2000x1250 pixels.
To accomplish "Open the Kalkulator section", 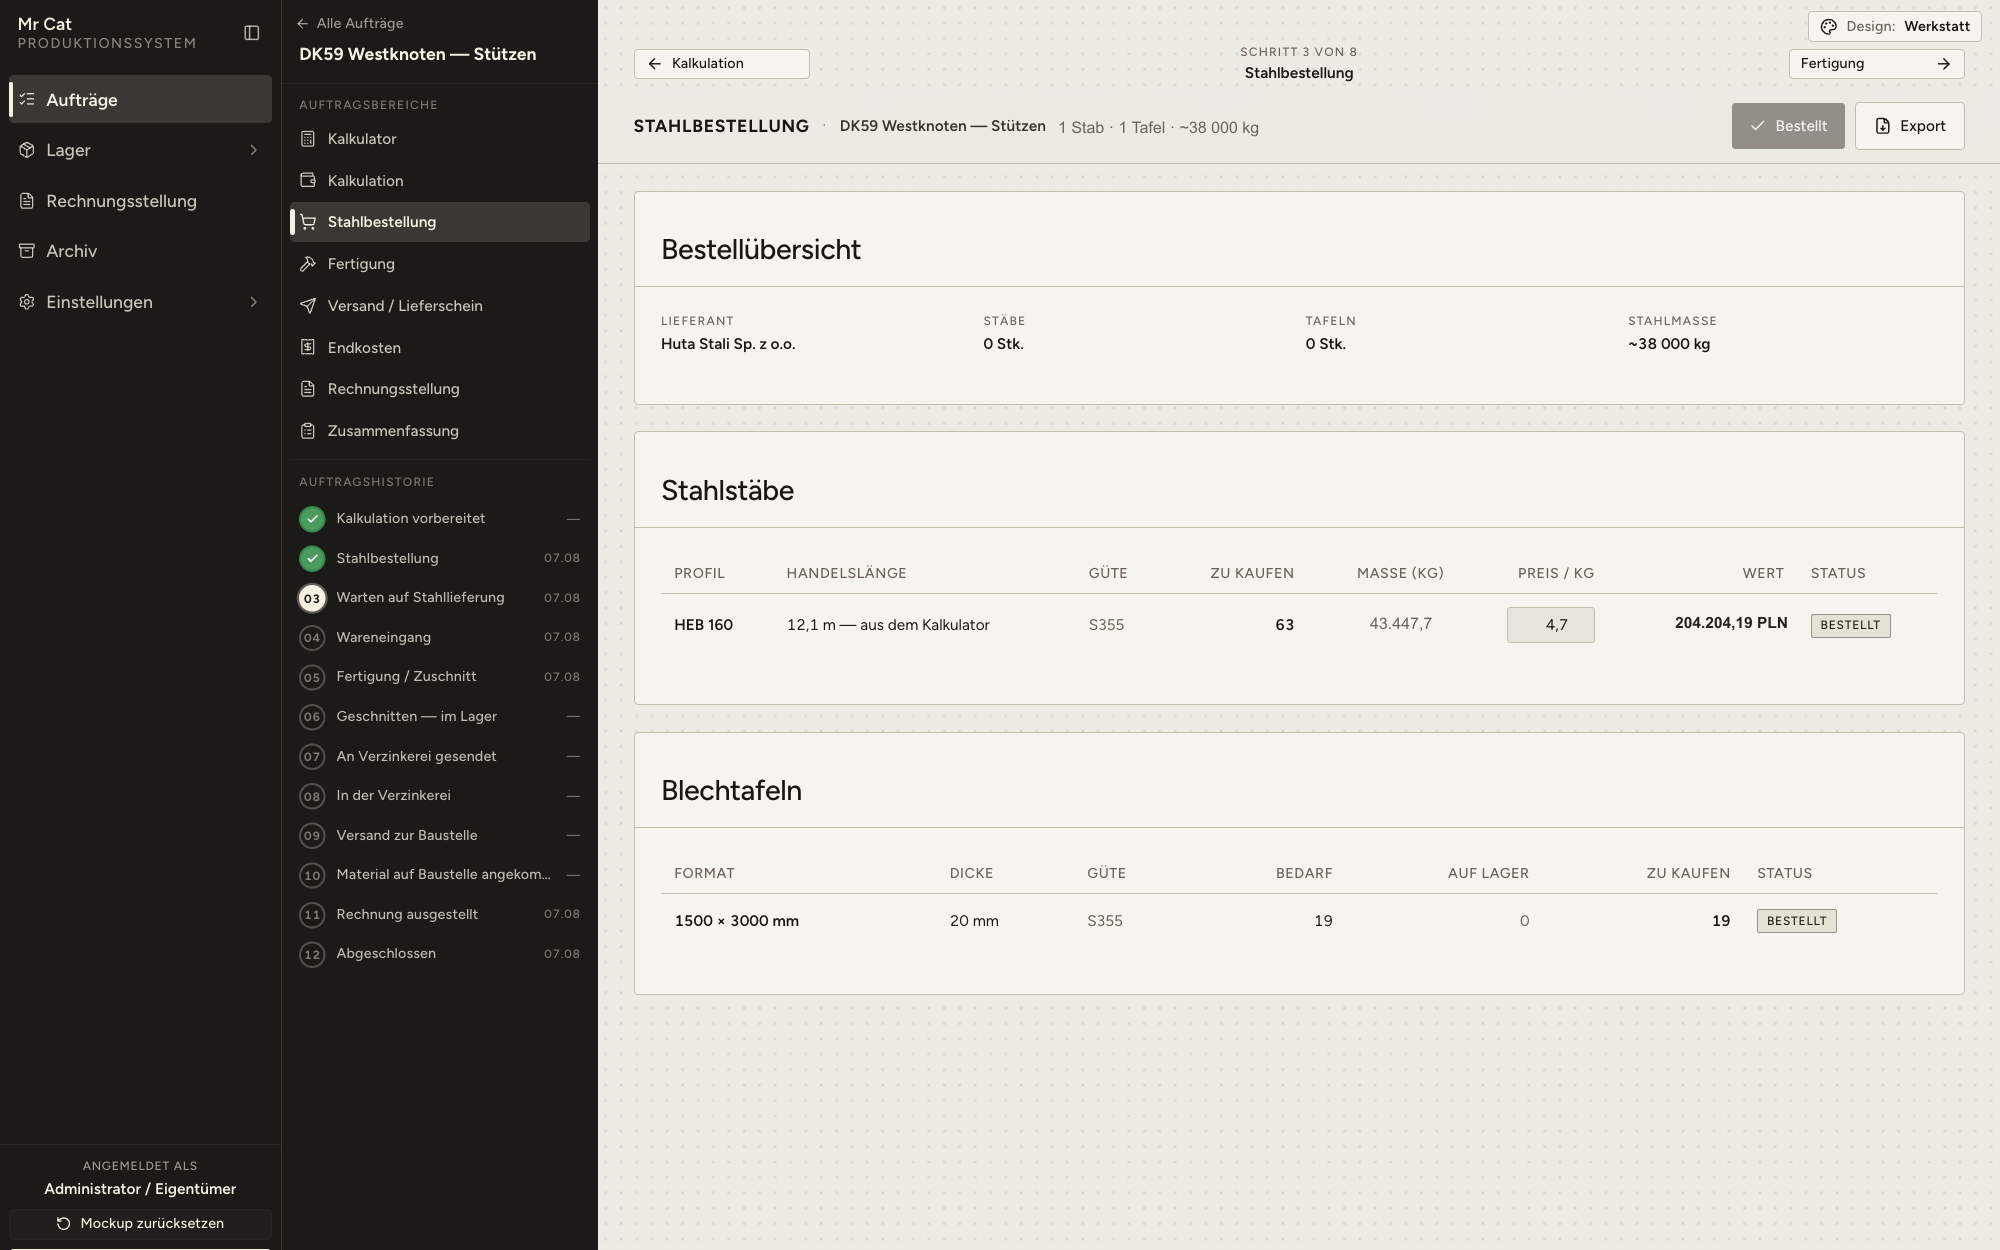I will (x=440, y=139).
